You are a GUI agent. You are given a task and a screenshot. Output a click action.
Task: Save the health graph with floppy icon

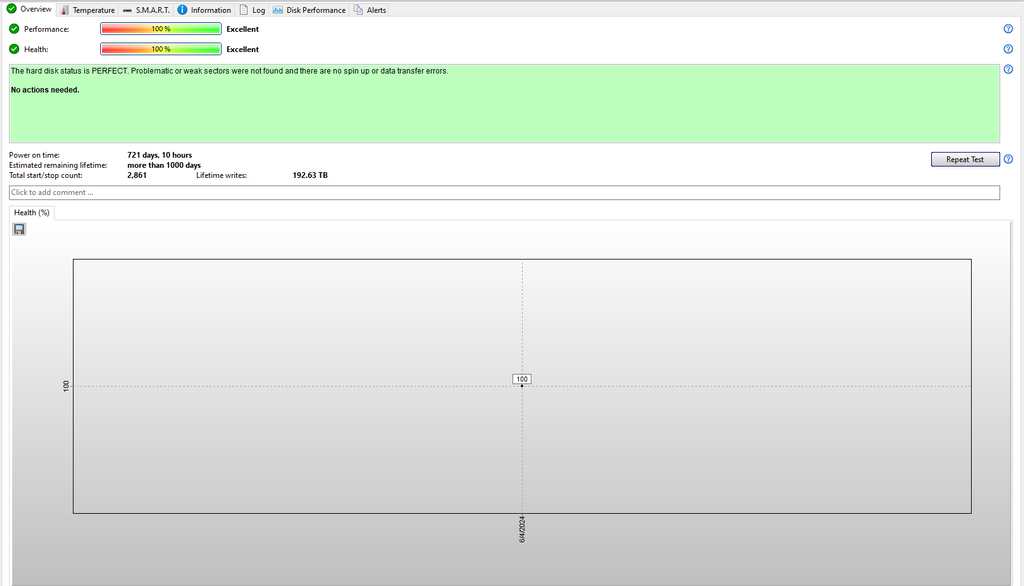pos(19,229)
